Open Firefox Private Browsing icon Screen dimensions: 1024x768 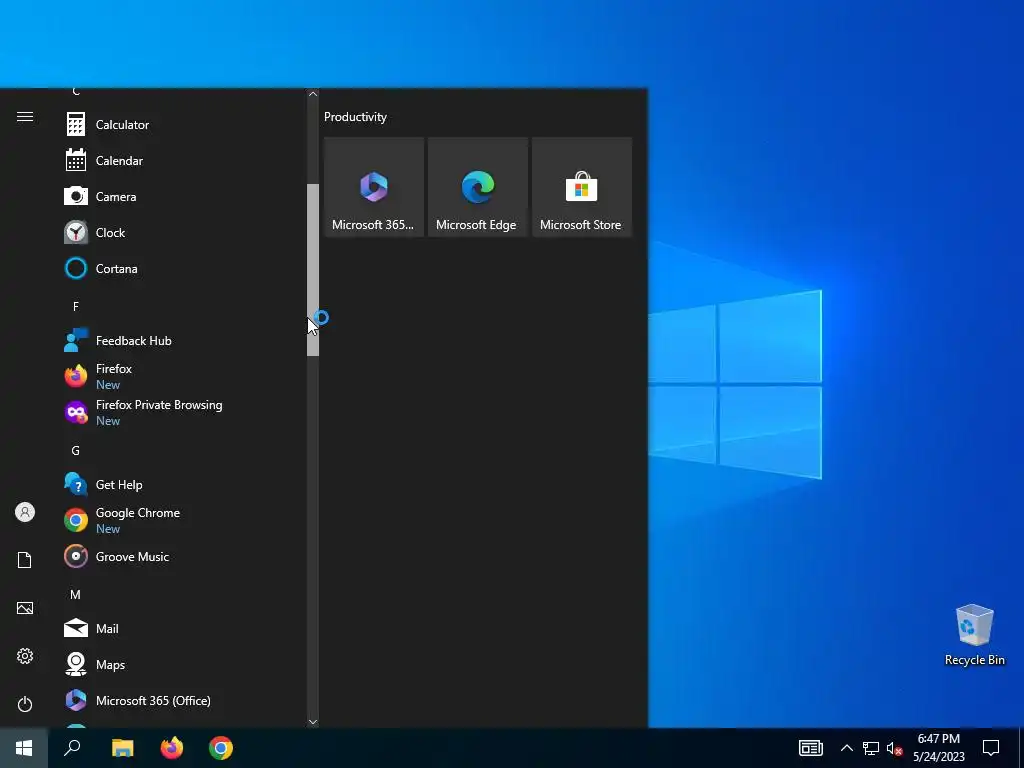(76, 412)
